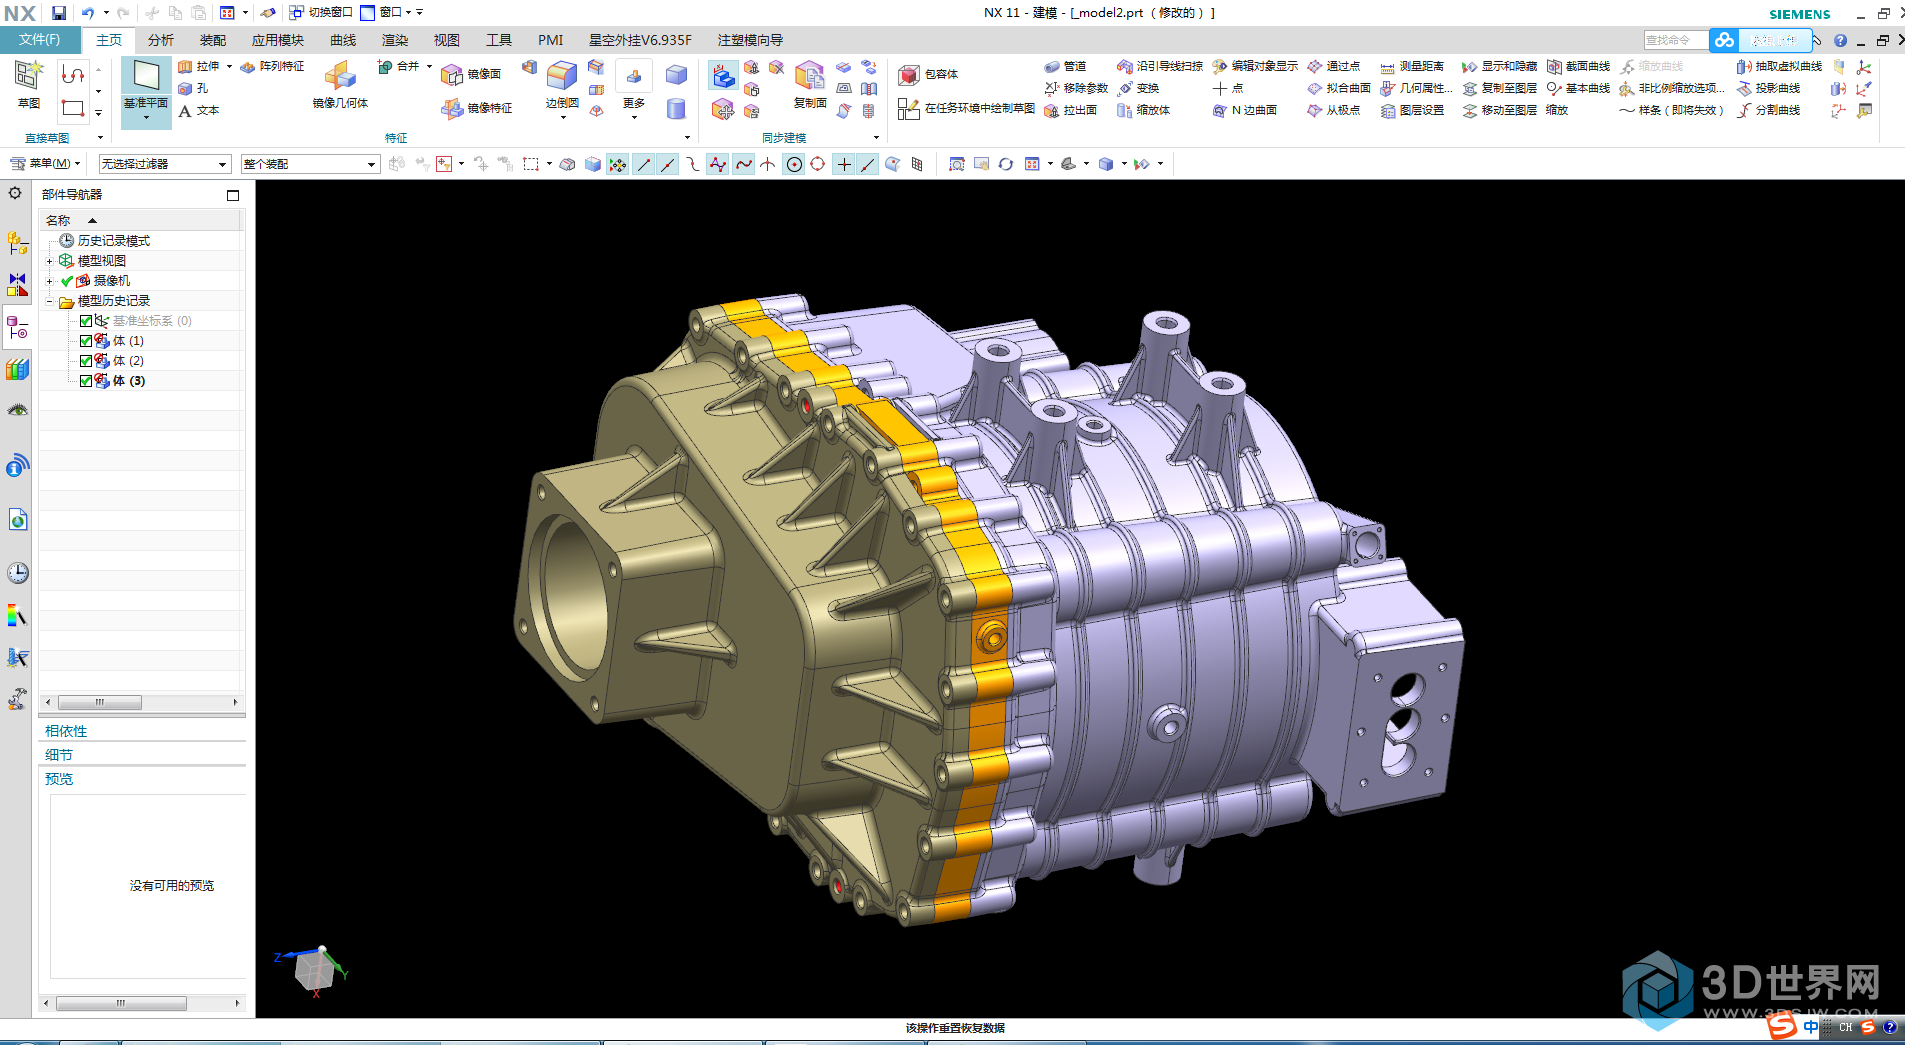Choose the Hole (孔) tool
Image resolution: width=1905 pixels, height=1045 pixels.
coord(193,88)
